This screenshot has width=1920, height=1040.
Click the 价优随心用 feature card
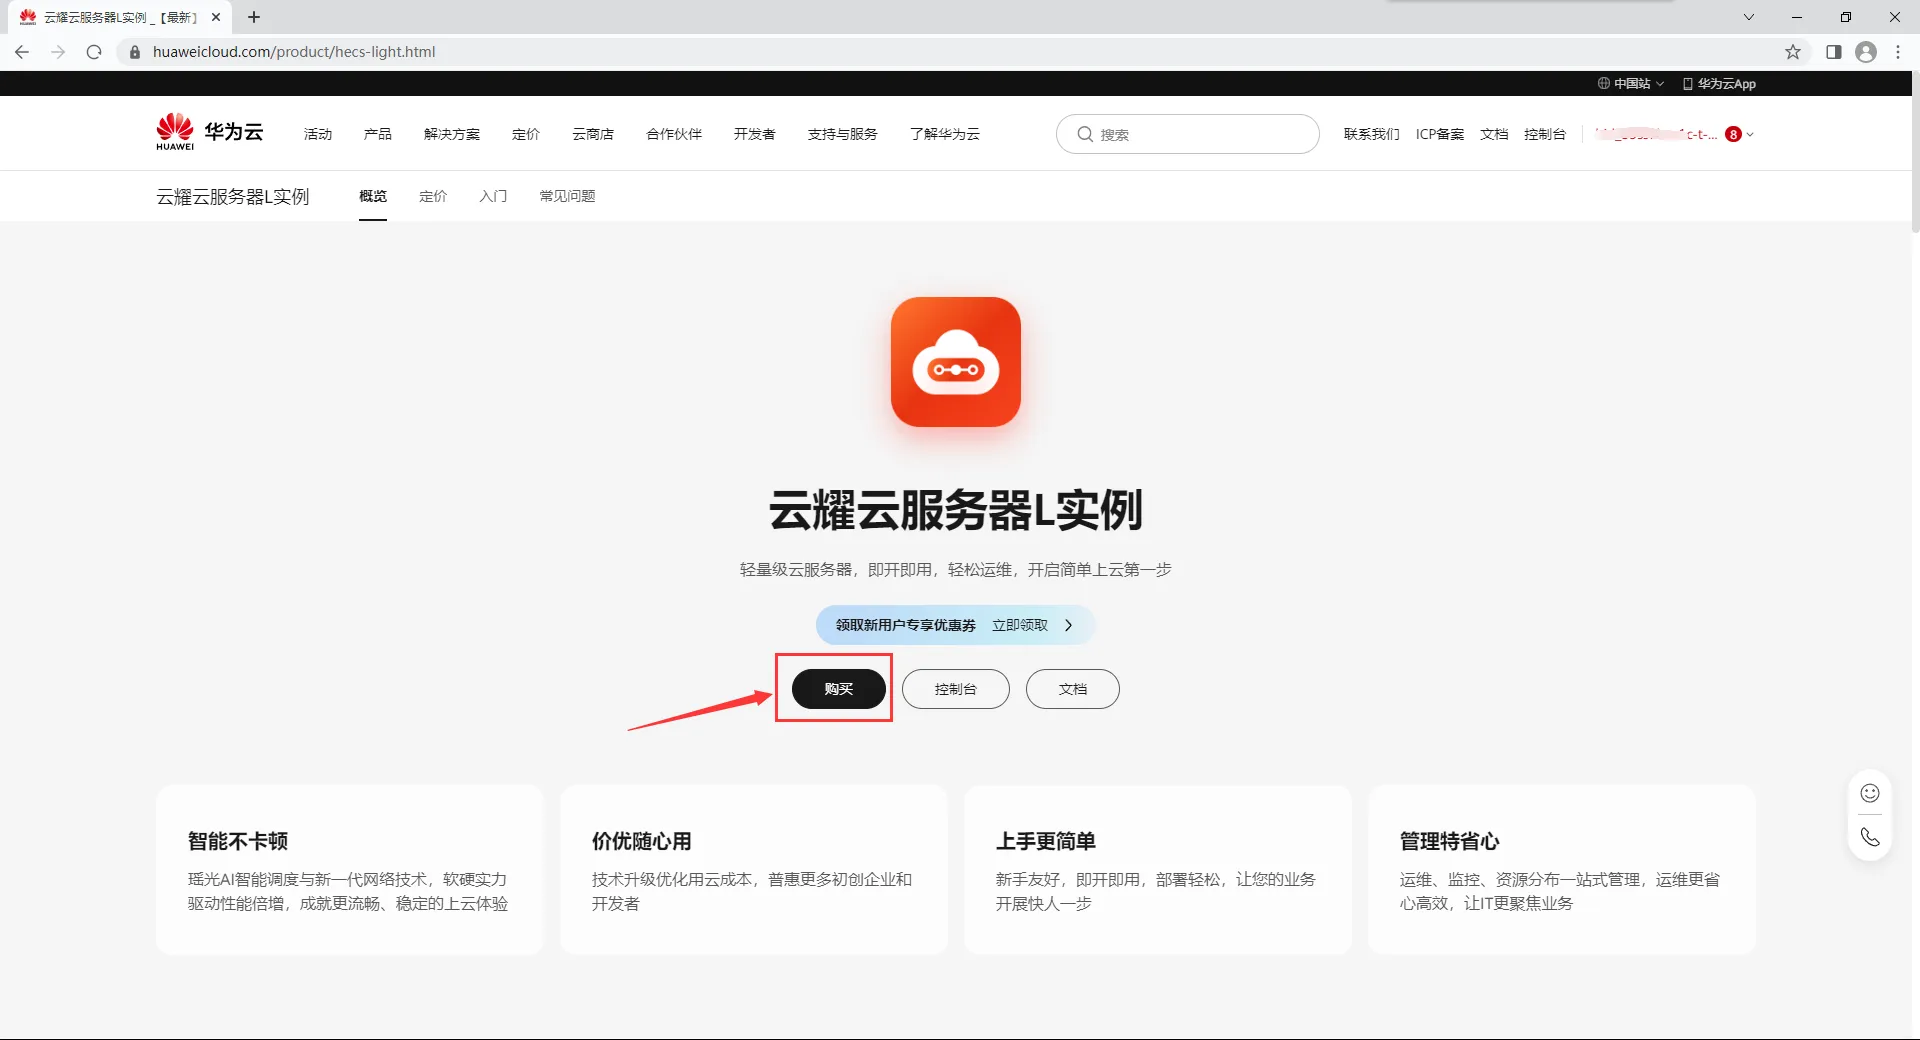(x=754, y=870)
